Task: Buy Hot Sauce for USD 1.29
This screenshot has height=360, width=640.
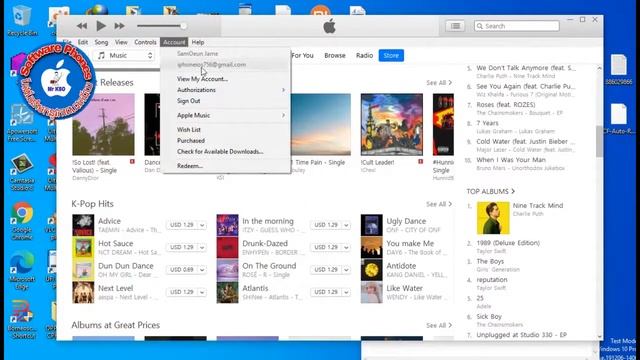Action: (x=182, y=247)
